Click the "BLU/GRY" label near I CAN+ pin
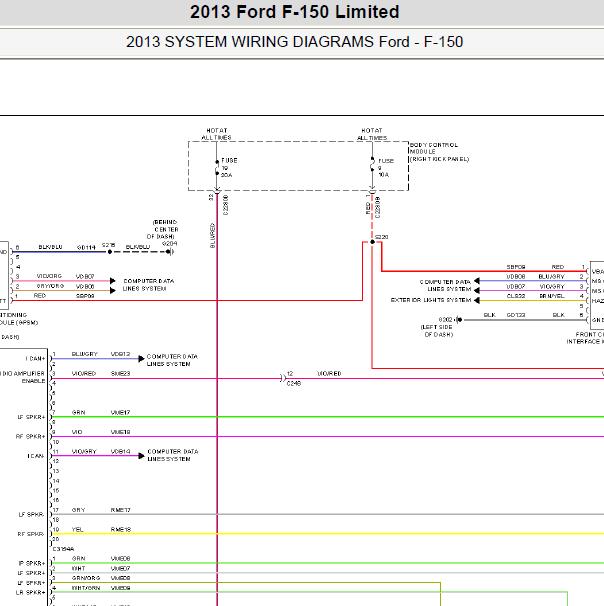This screenshot has width=604, height=606. pos(85,354)
